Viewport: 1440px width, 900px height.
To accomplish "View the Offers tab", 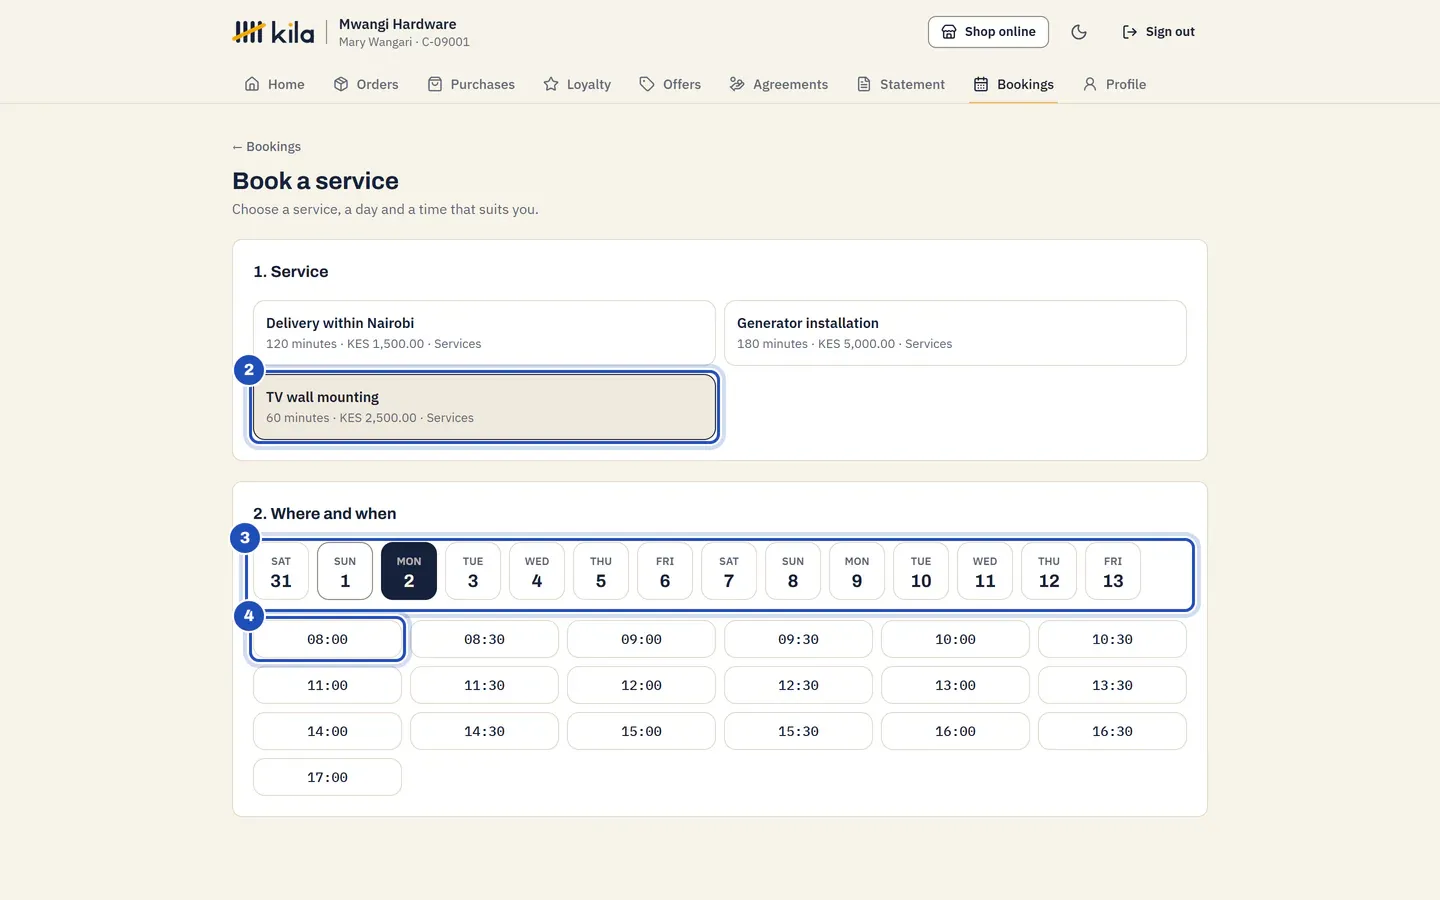I will tap(670, 84).
